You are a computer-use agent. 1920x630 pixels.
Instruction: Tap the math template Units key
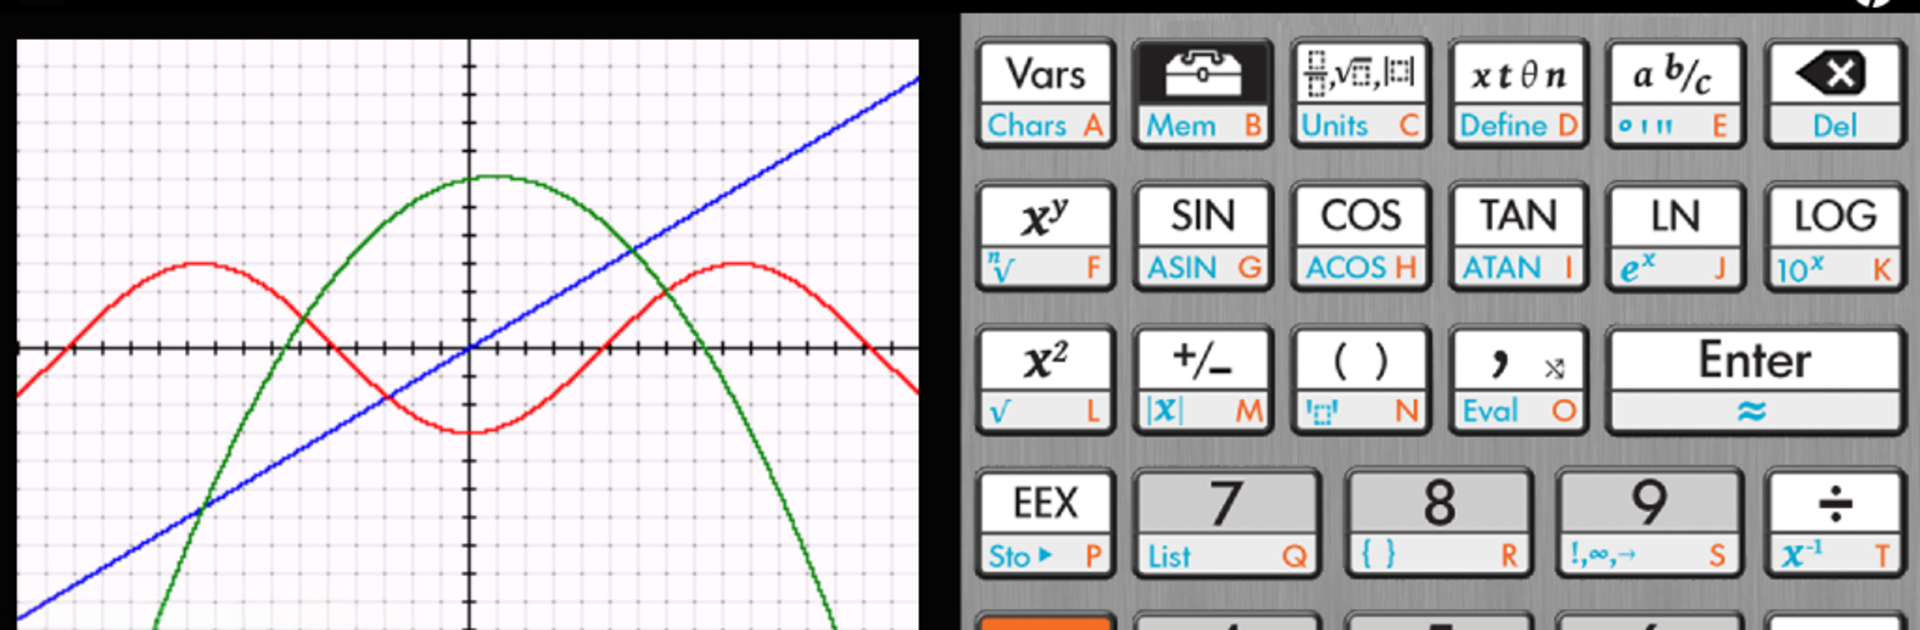click(1360, 93)
